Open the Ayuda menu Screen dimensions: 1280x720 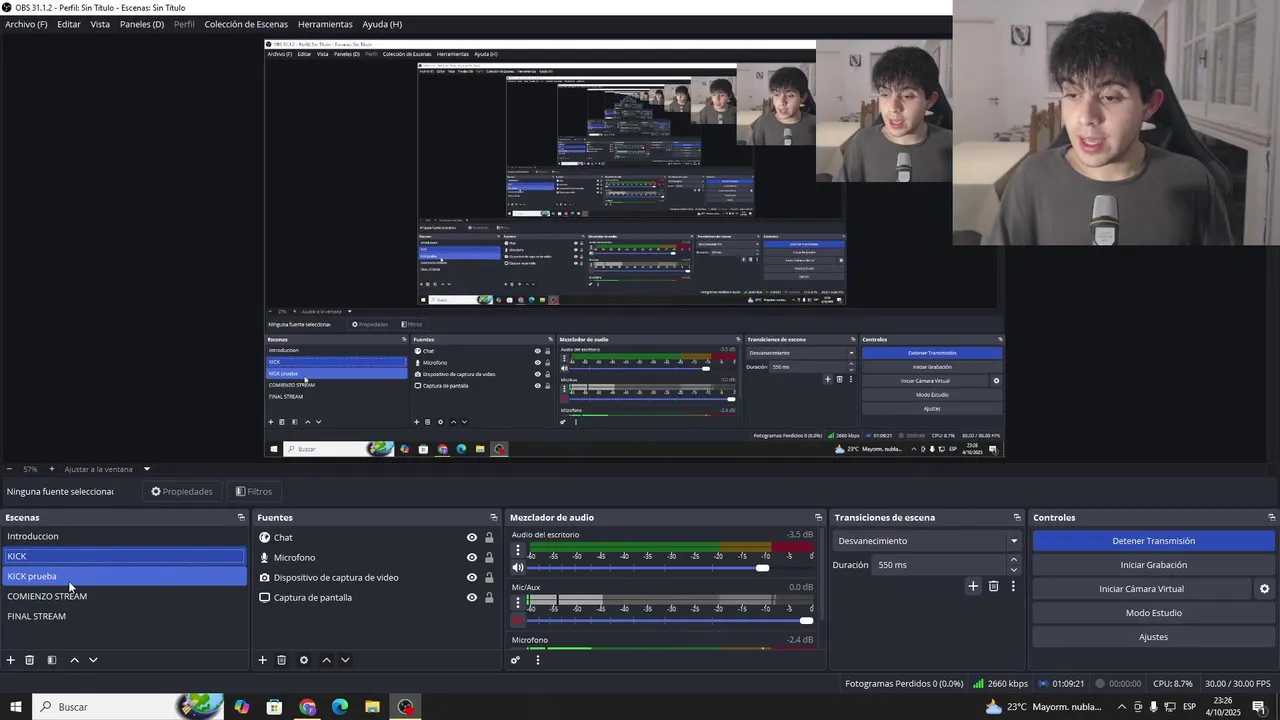(x=382, y=24)
